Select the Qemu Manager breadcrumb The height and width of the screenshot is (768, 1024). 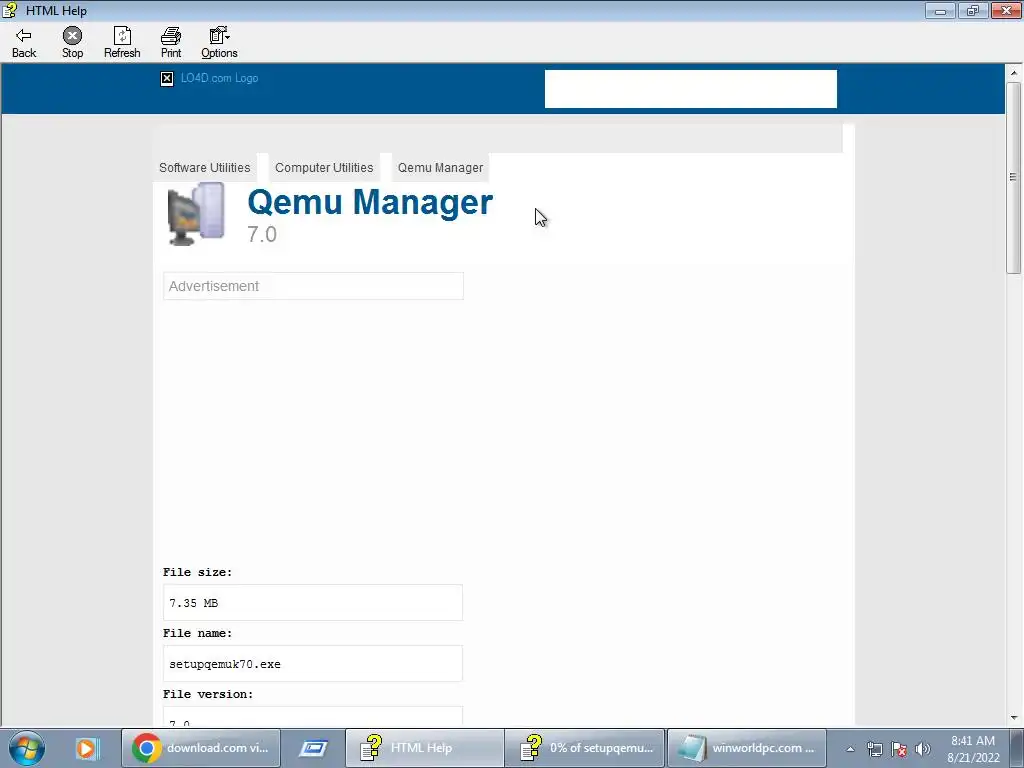(x=440, y=167)
